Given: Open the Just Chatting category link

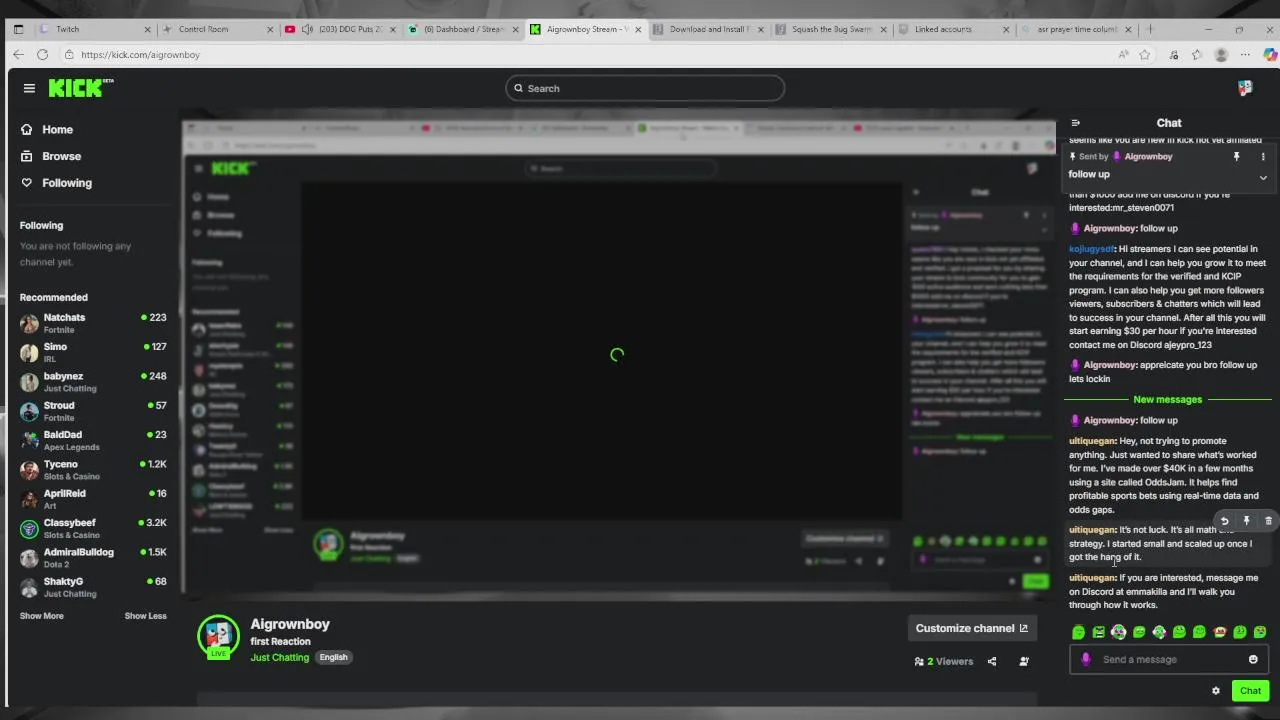Looking at the screenshot, I should click(x=280, y=657).
